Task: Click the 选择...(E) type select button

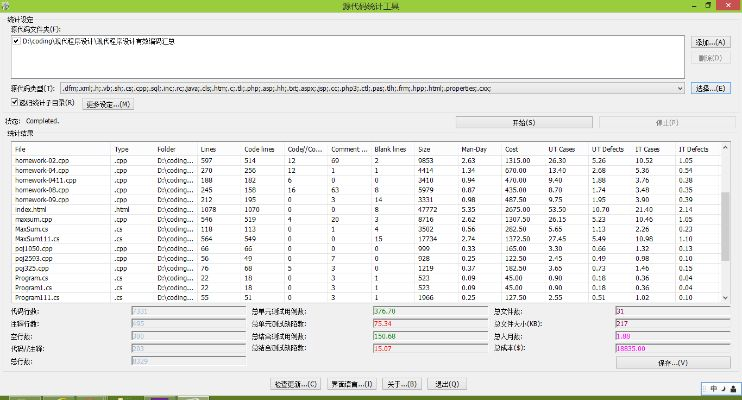Action: pyautogui.click(x=710, y=88)
